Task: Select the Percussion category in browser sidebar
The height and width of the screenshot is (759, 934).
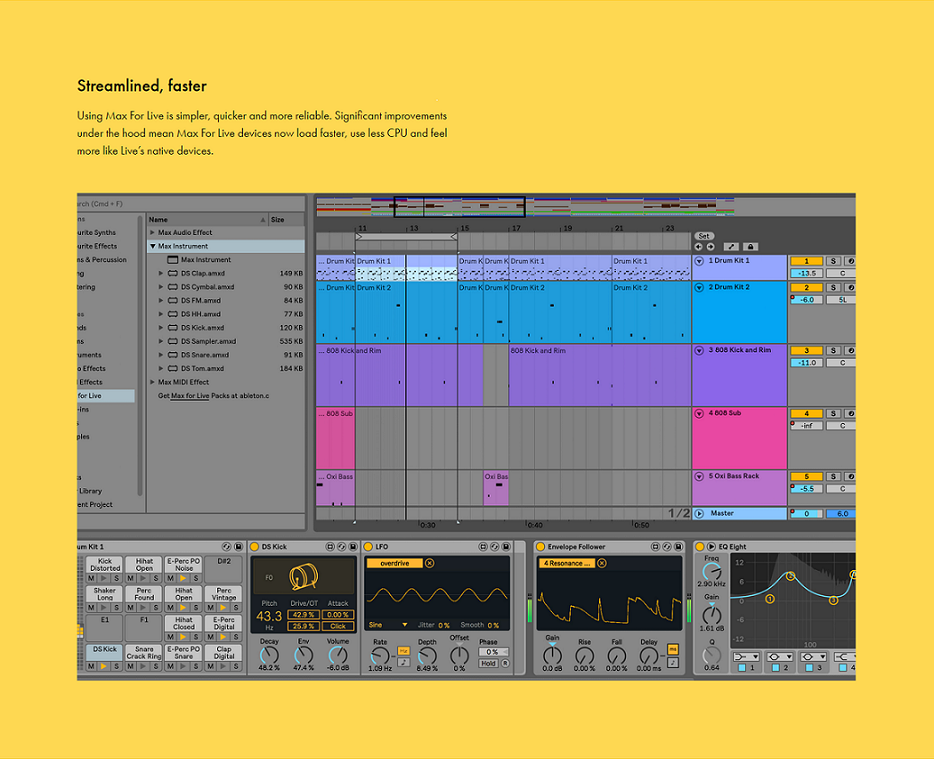Action: 102,260
